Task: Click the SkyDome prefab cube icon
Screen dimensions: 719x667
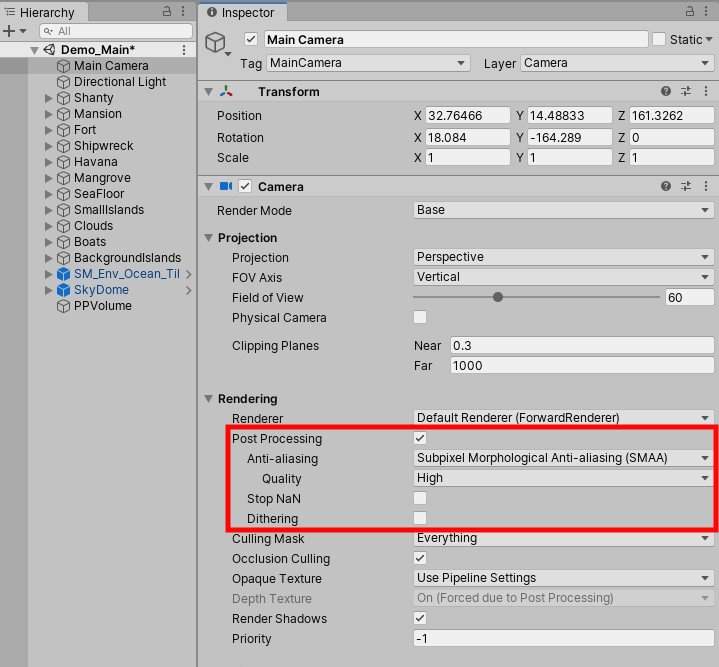Action: 63,290
